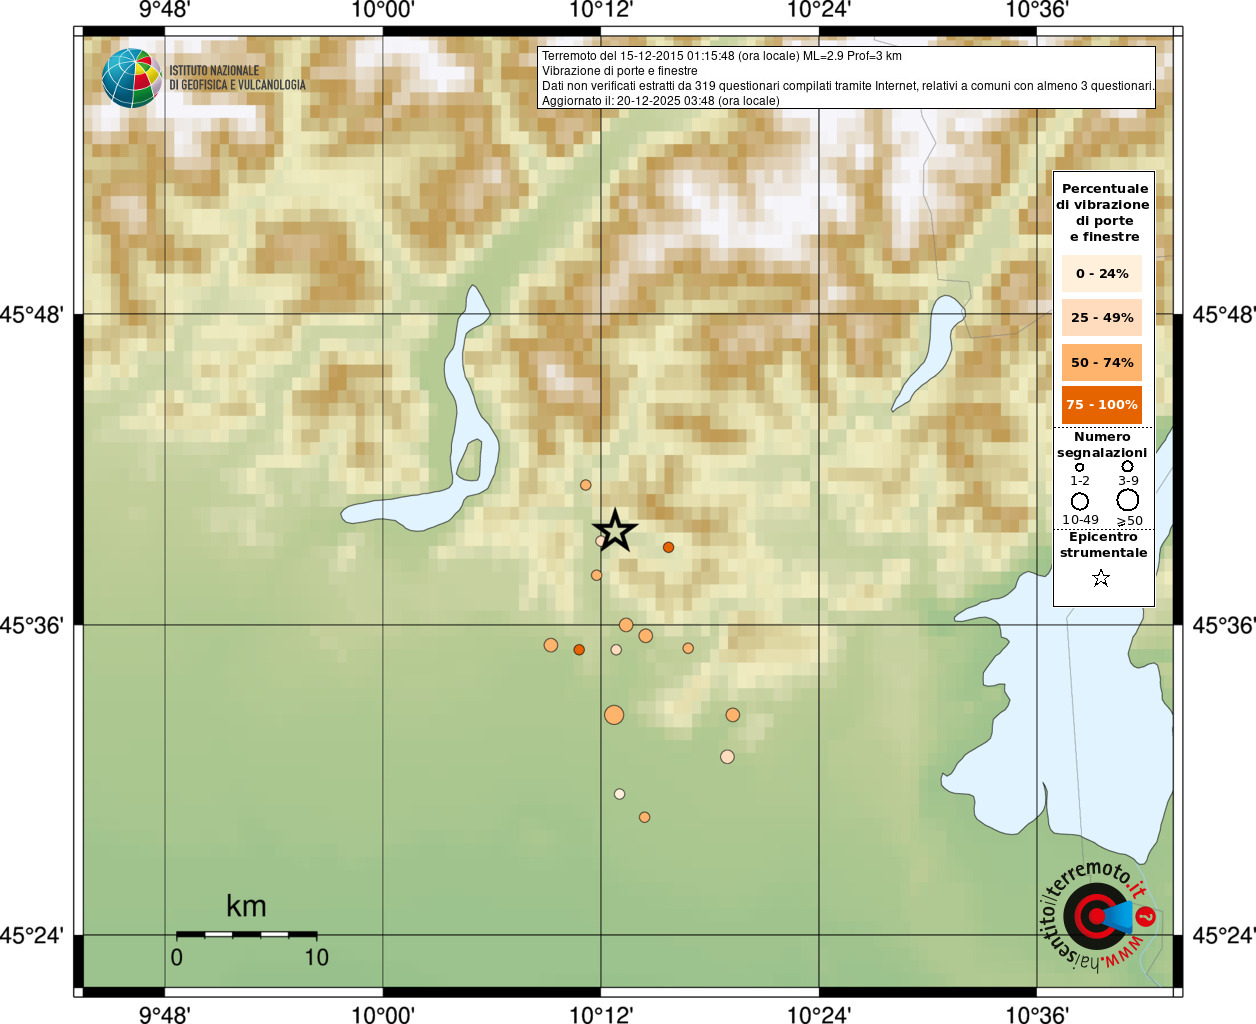This screenshot has height=1024, width=1256.
Task: Click the 10°12' label on the top axis
Action: (x=601, y=10)
